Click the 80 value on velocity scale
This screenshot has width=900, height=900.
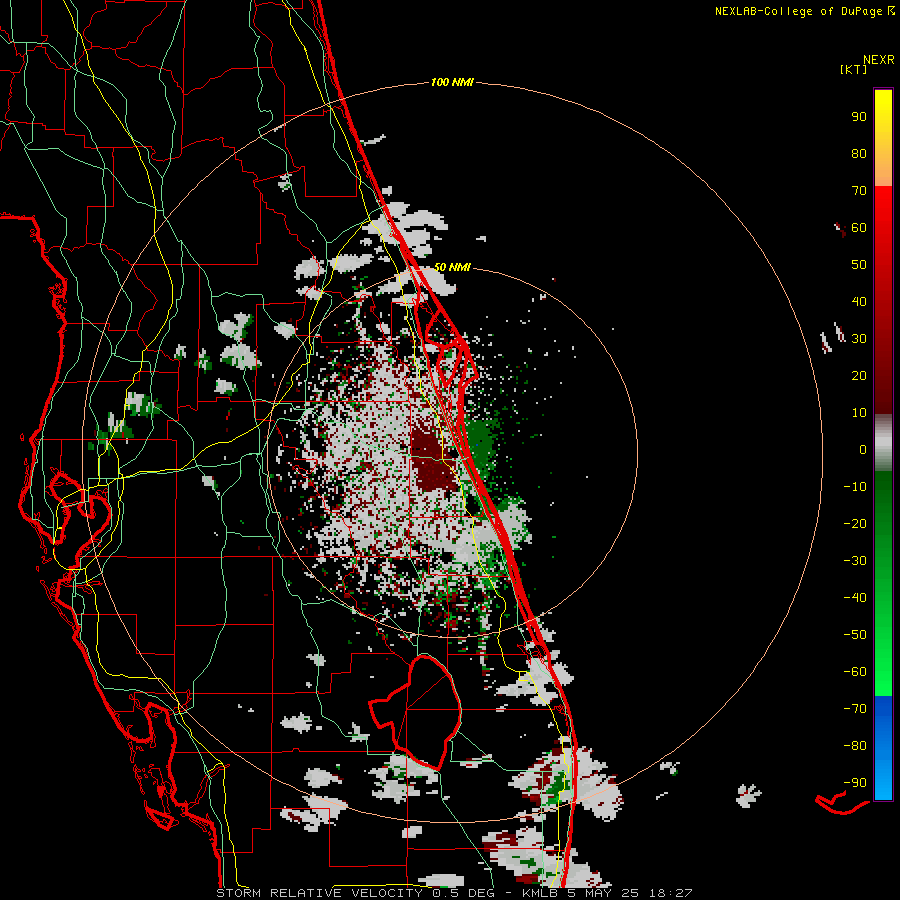tap(859, 154)
